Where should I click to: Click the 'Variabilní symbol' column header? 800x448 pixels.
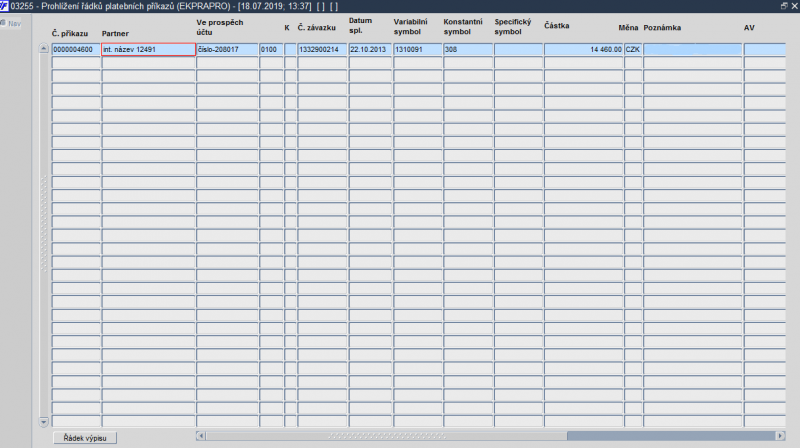pos(411,27)
